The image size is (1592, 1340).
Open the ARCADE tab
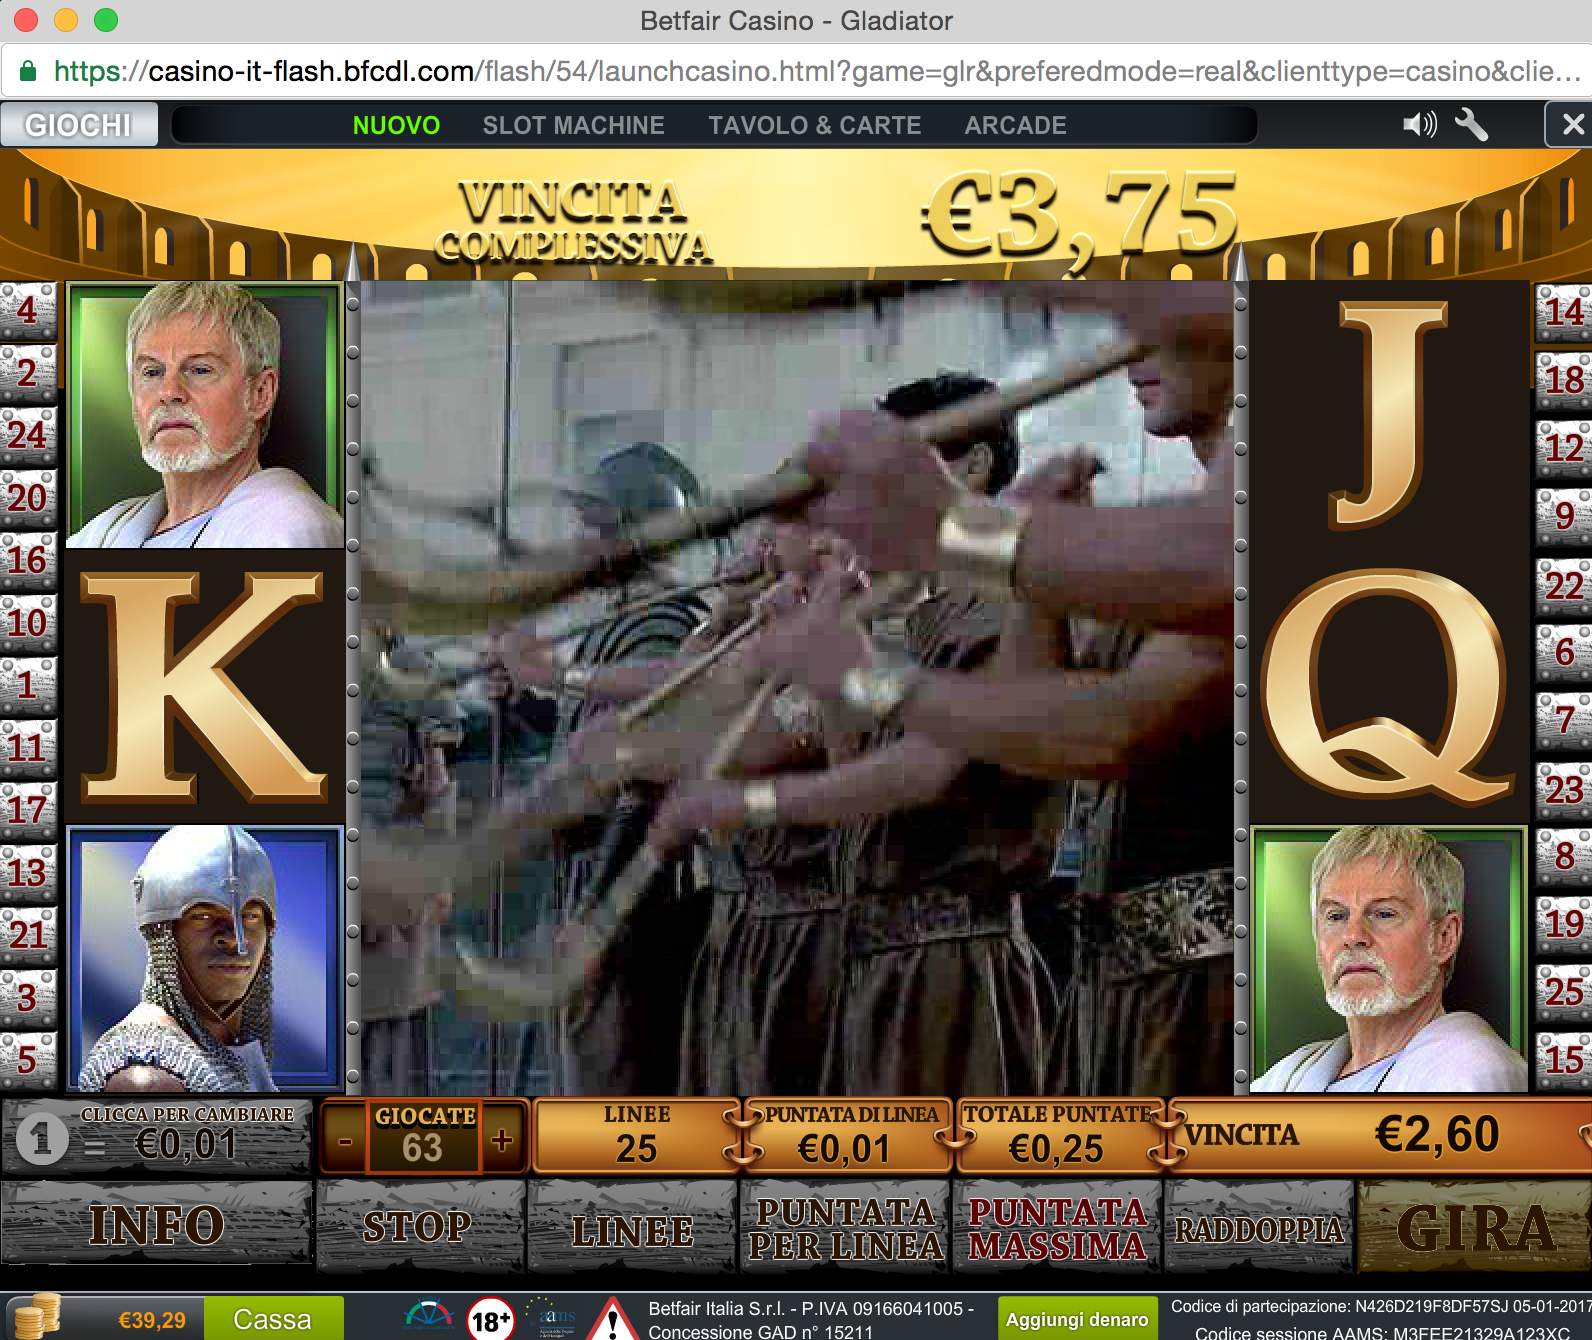pyautogui.click(x=1015, y=125)
